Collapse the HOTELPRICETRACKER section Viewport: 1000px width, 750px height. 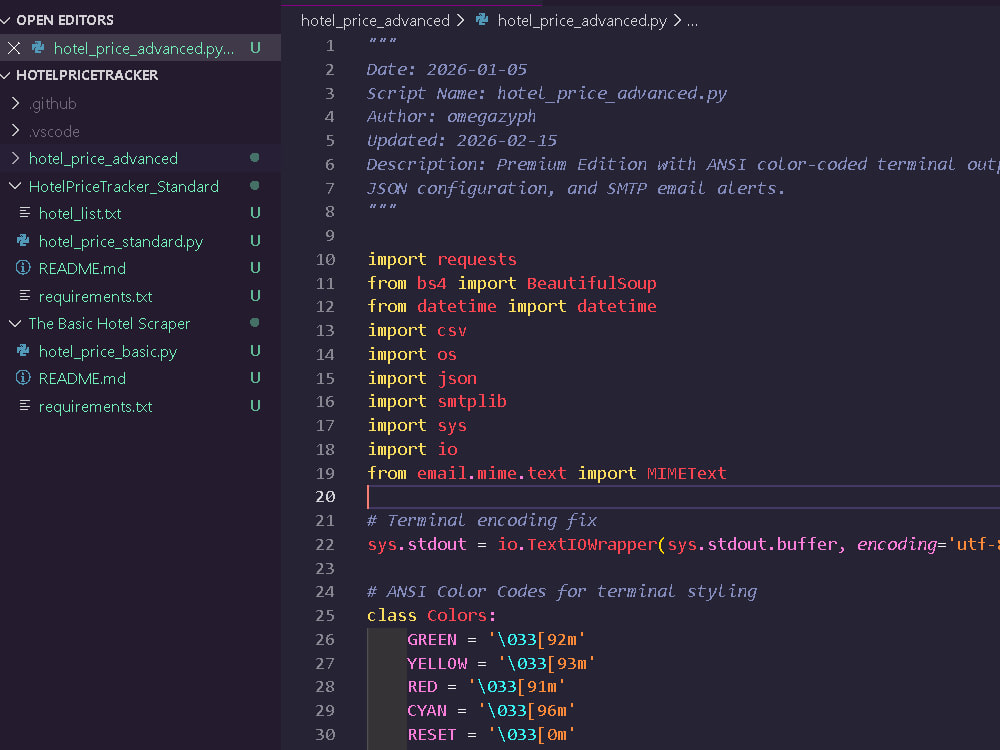[6, 75]
